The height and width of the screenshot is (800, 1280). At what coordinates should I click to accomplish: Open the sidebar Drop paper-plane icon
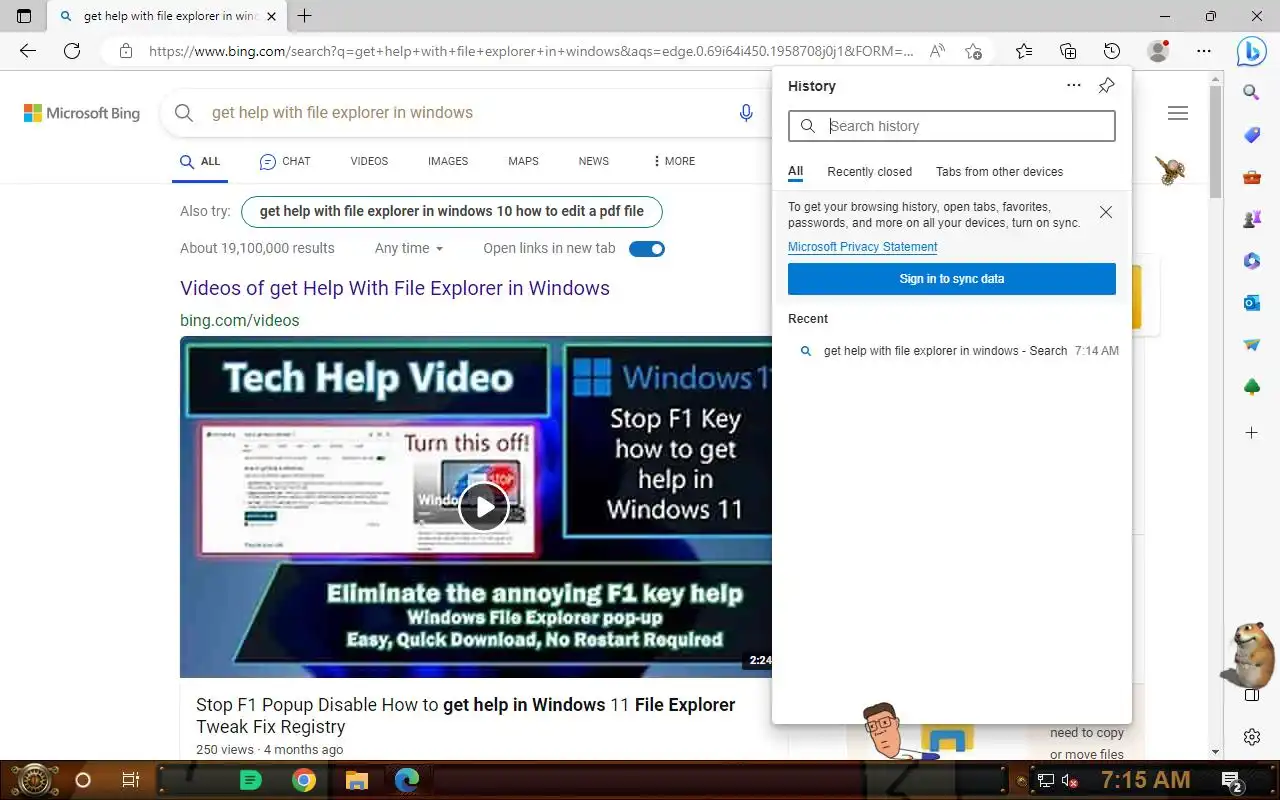pyautogui.click(x=1251, y=345)
